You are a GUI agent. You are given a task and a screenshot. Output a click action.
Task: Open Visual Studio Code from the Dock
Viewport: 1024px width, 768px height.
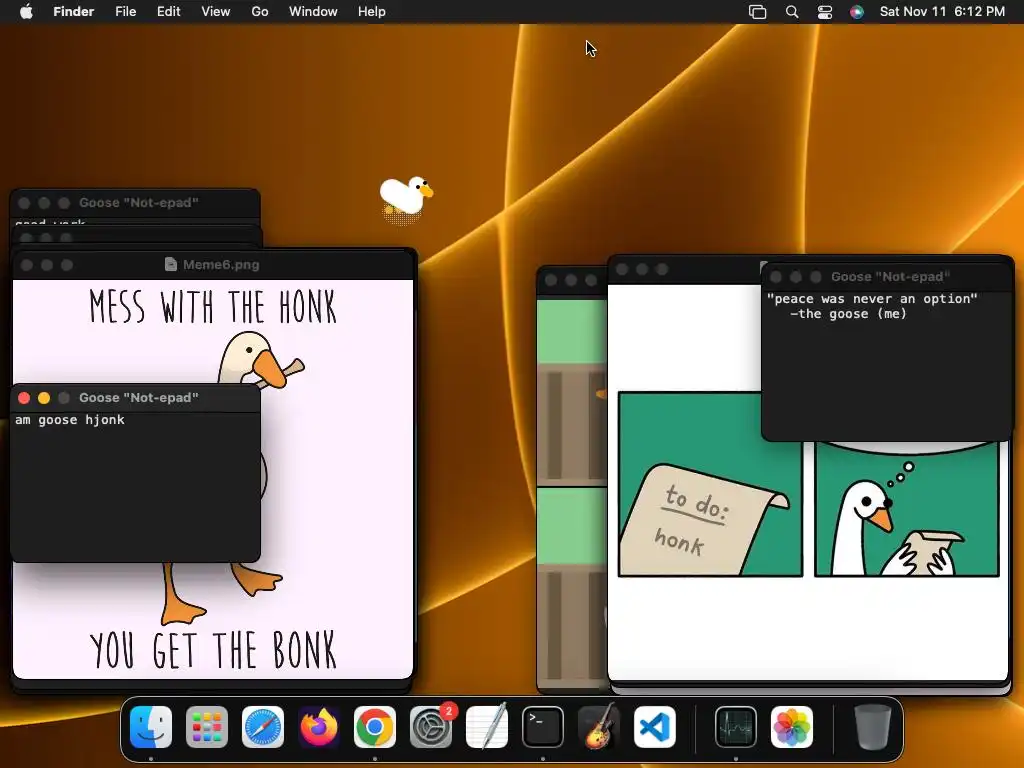tap(655, 727)
